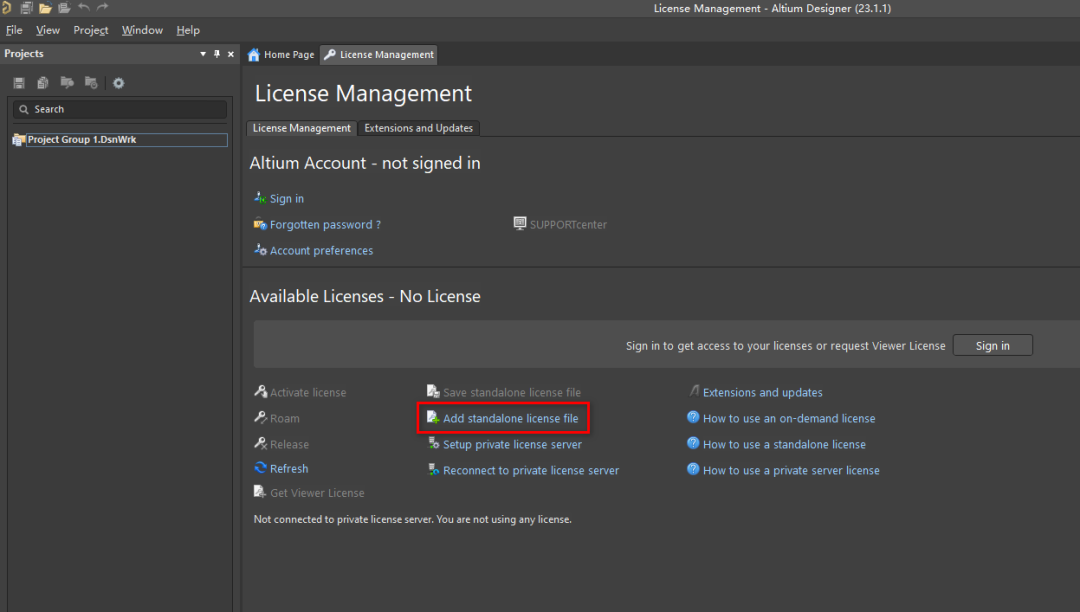The width and height of the screenshot is (1080, 612).
Task: Click the Projects panel settings gear icon
Action: pos(118,83)
